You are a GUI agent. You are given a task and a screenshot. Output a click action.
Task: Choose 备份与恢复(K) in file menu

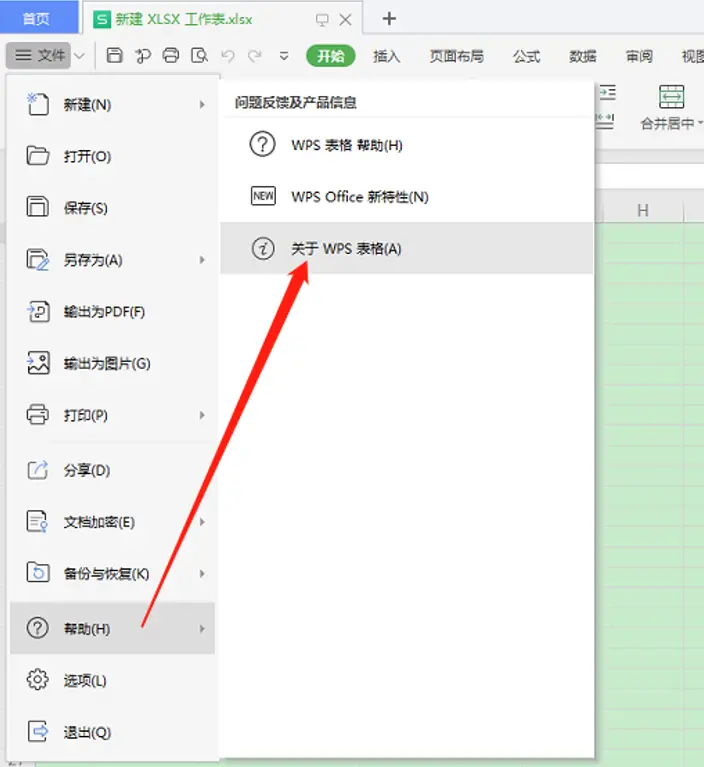click(113, 573)
